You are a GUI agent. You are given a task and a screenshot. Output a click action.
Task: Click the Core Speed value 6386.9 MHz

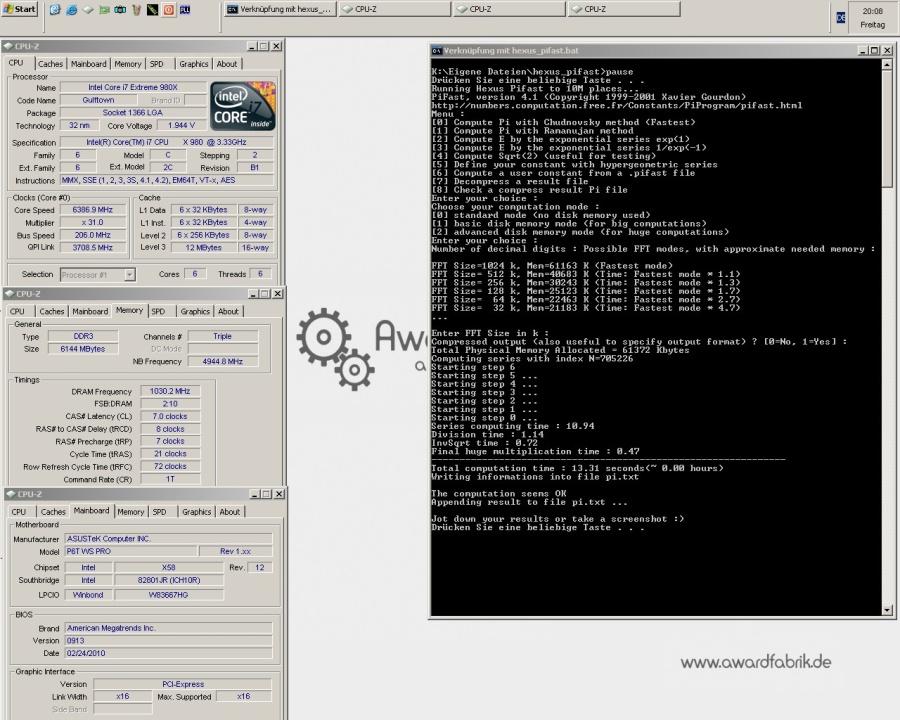tap(92, 210)
